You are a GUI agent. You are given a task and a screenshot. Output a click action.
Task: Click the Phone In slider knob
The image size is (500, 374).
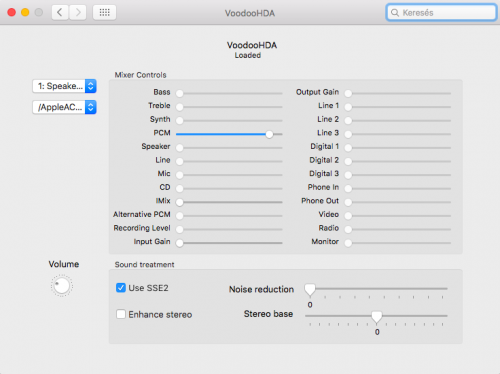(348, 189)
